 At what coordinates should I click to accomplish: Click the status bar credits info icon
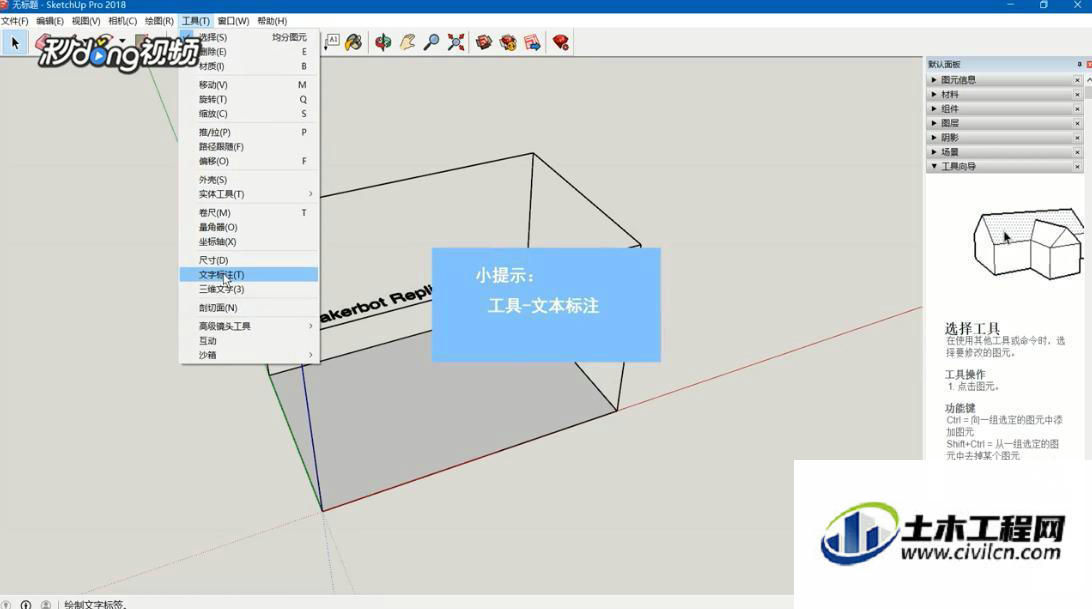tap(26, 604)
